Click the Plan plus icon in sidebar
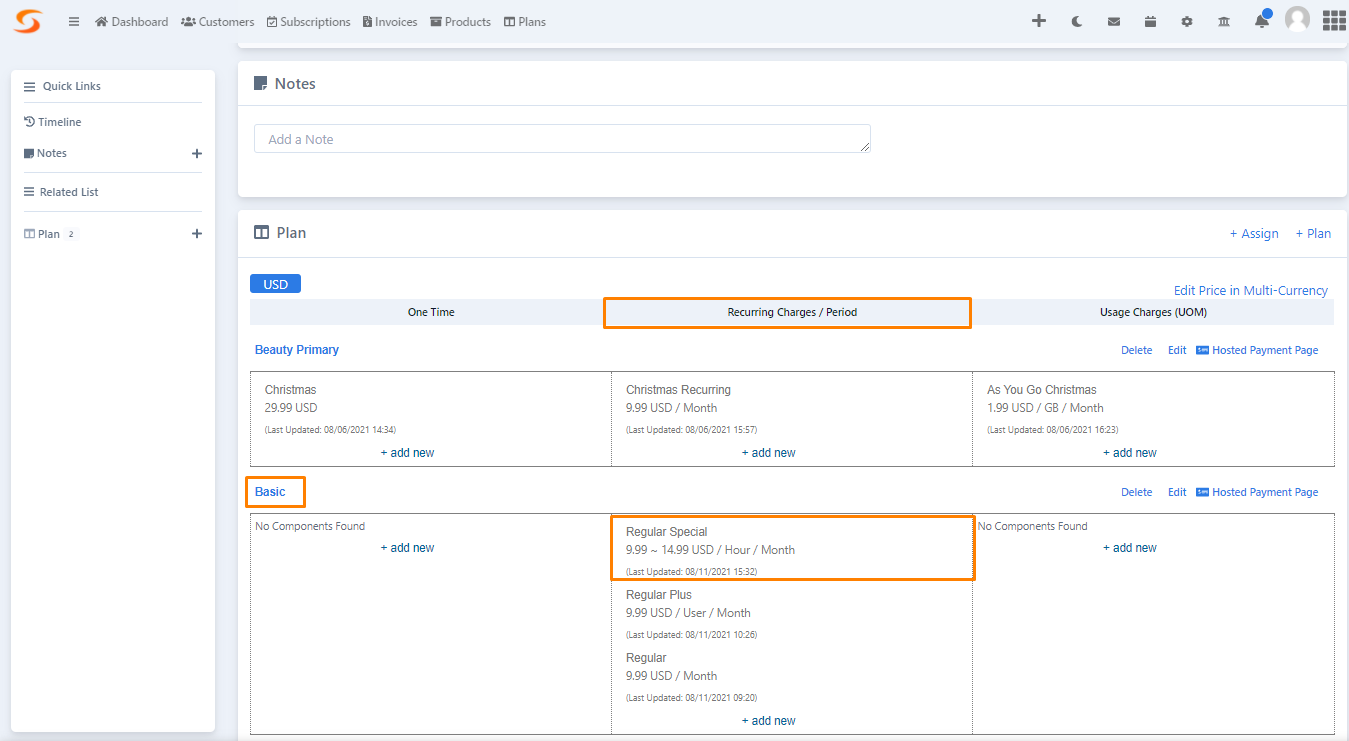Viewport: 1349px width, 741px height. pos(197,233)
